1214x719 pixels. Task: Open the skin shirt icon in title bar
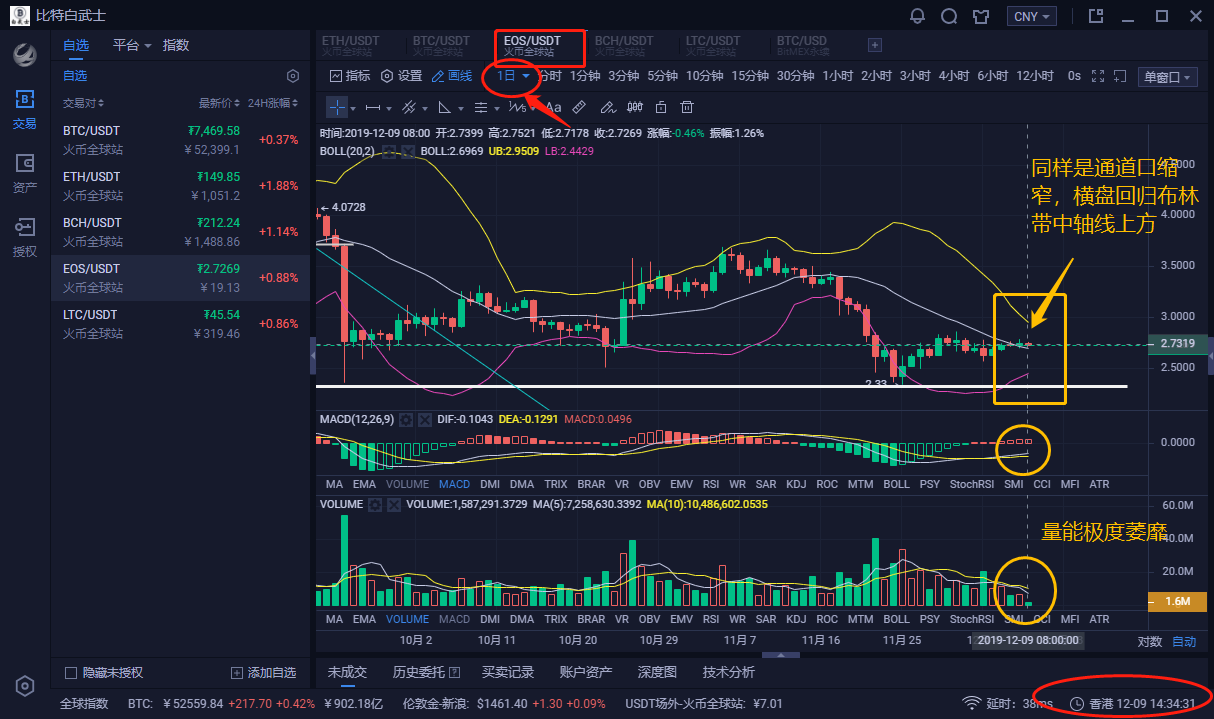pyautogui.click(x=981, y=16)
